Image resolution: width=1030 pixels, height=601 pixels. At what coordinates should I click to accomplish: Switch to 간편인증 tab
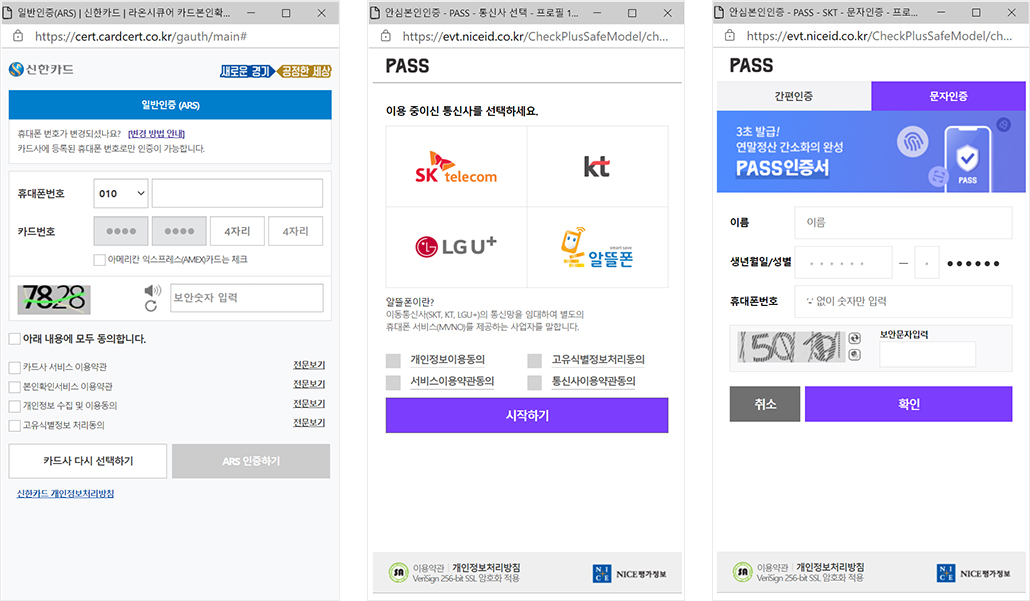point(794,96)
